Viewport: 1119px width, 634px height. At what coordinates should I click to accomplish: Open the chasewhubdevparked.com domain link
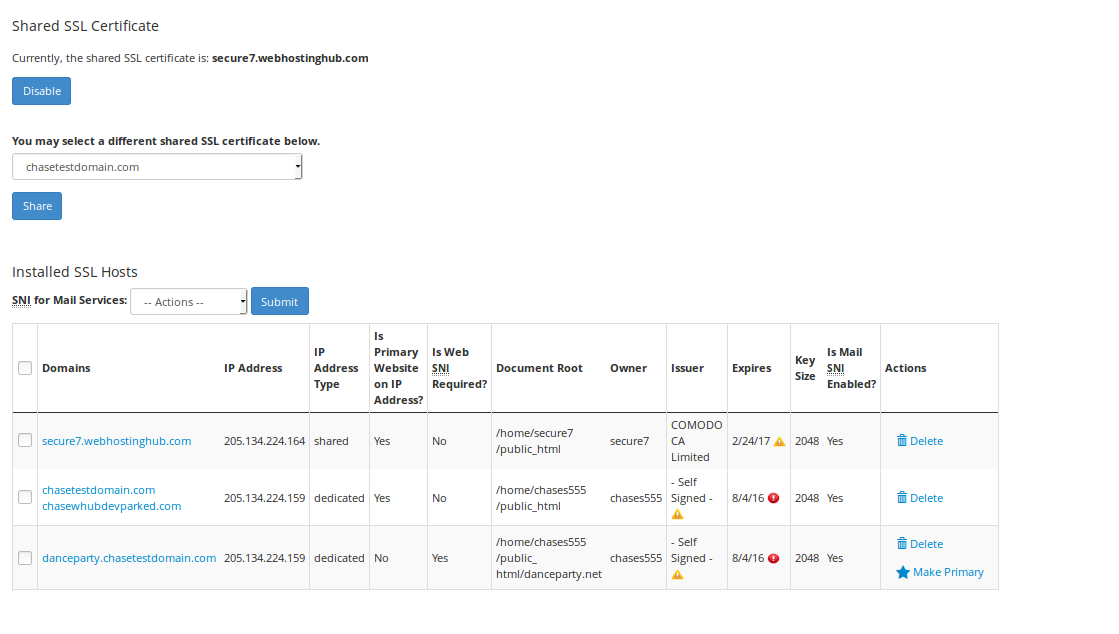click(111, 506)
